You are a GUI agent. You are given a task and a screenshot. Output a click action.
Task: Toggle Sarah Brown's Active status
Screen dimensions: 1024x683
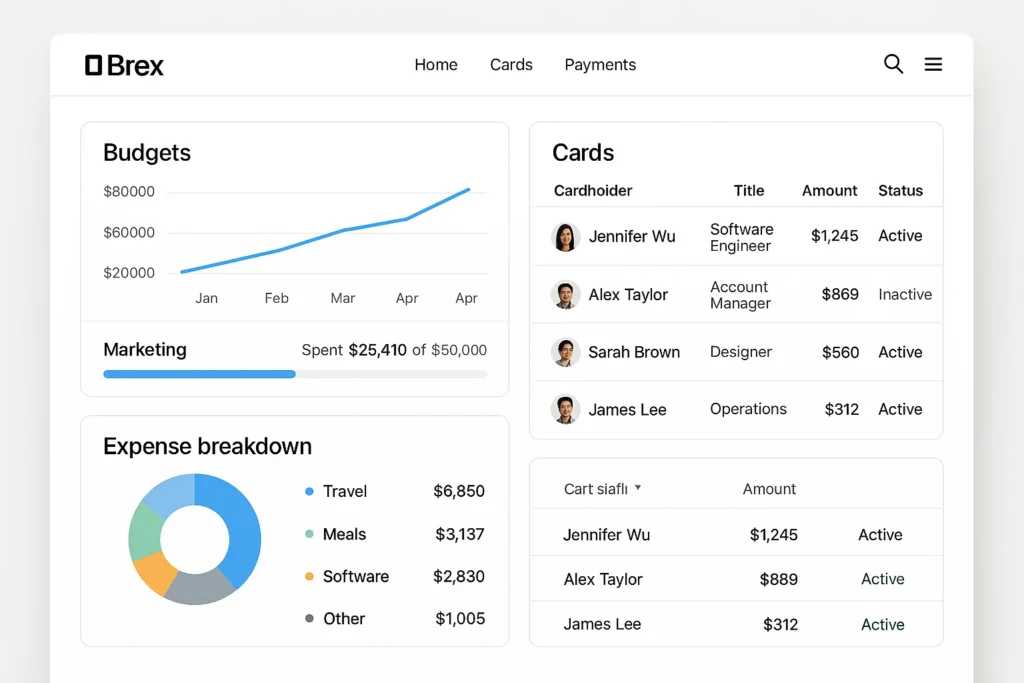click(899, 352)
